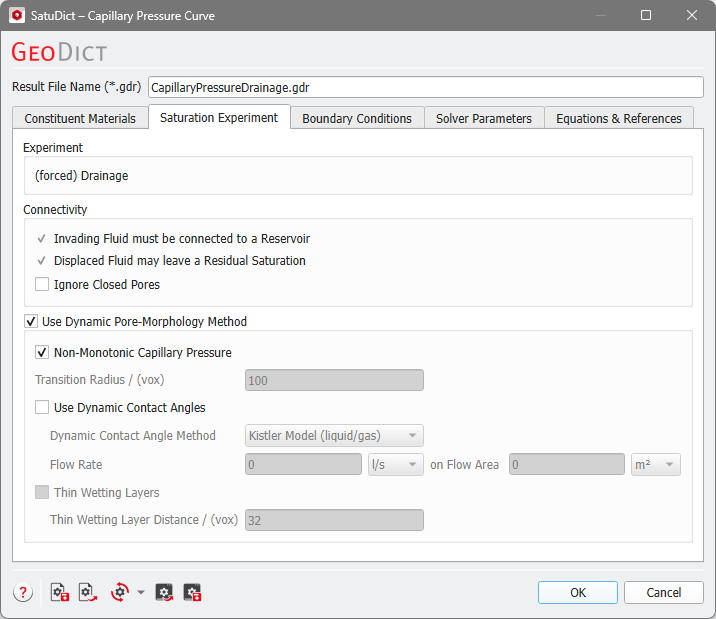This screenshot has height=619, width=716.
Task: Click the load settings from file icon
Action: (x=87, y=592)
